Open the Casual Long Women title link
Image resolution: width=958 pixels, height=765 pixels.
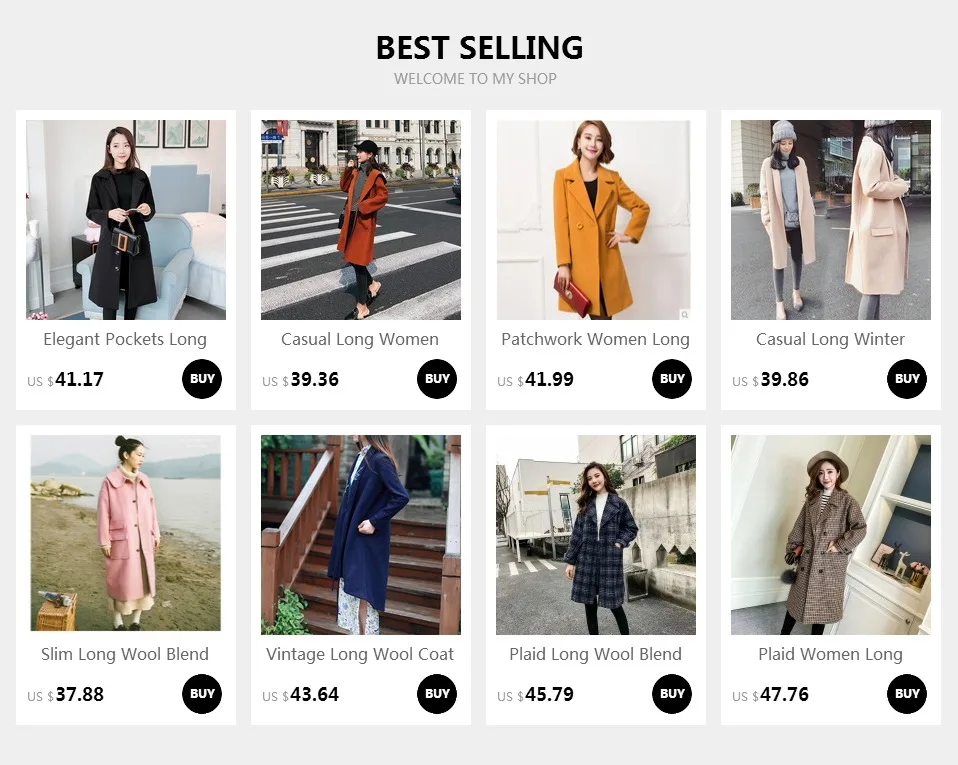[360, 339]
